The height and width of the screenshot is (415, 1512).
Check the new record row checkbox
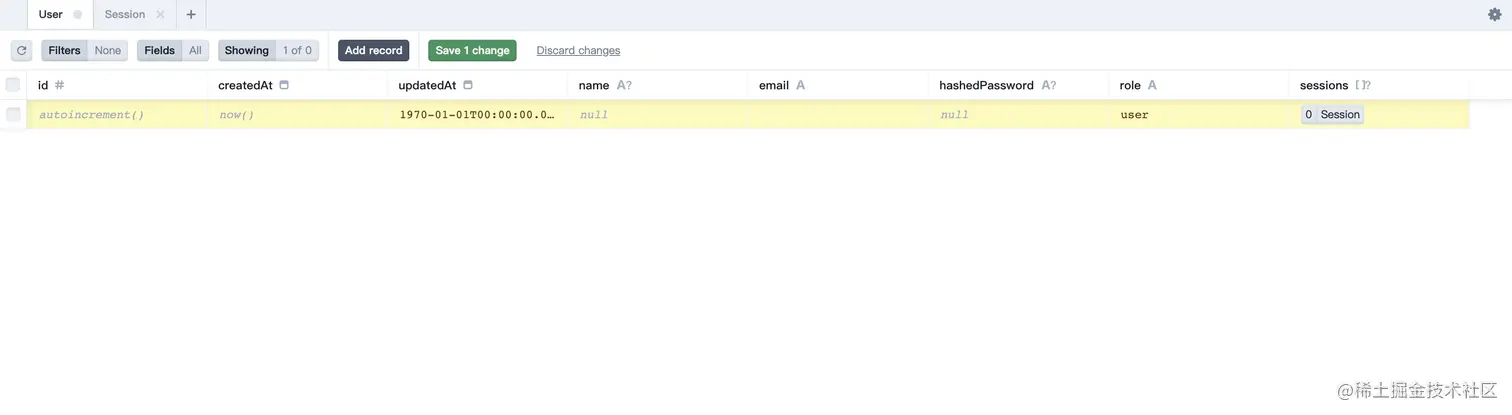point(13,114)
